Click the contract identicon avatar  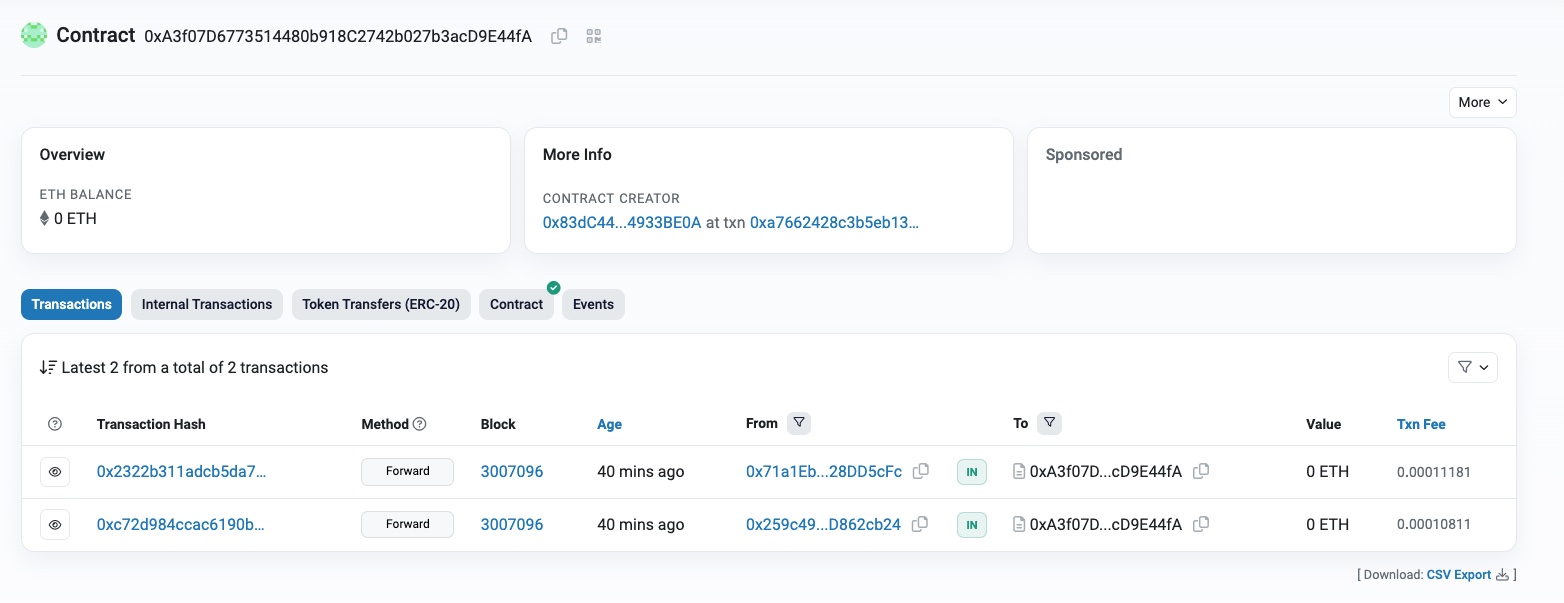[x=35, y=35]
